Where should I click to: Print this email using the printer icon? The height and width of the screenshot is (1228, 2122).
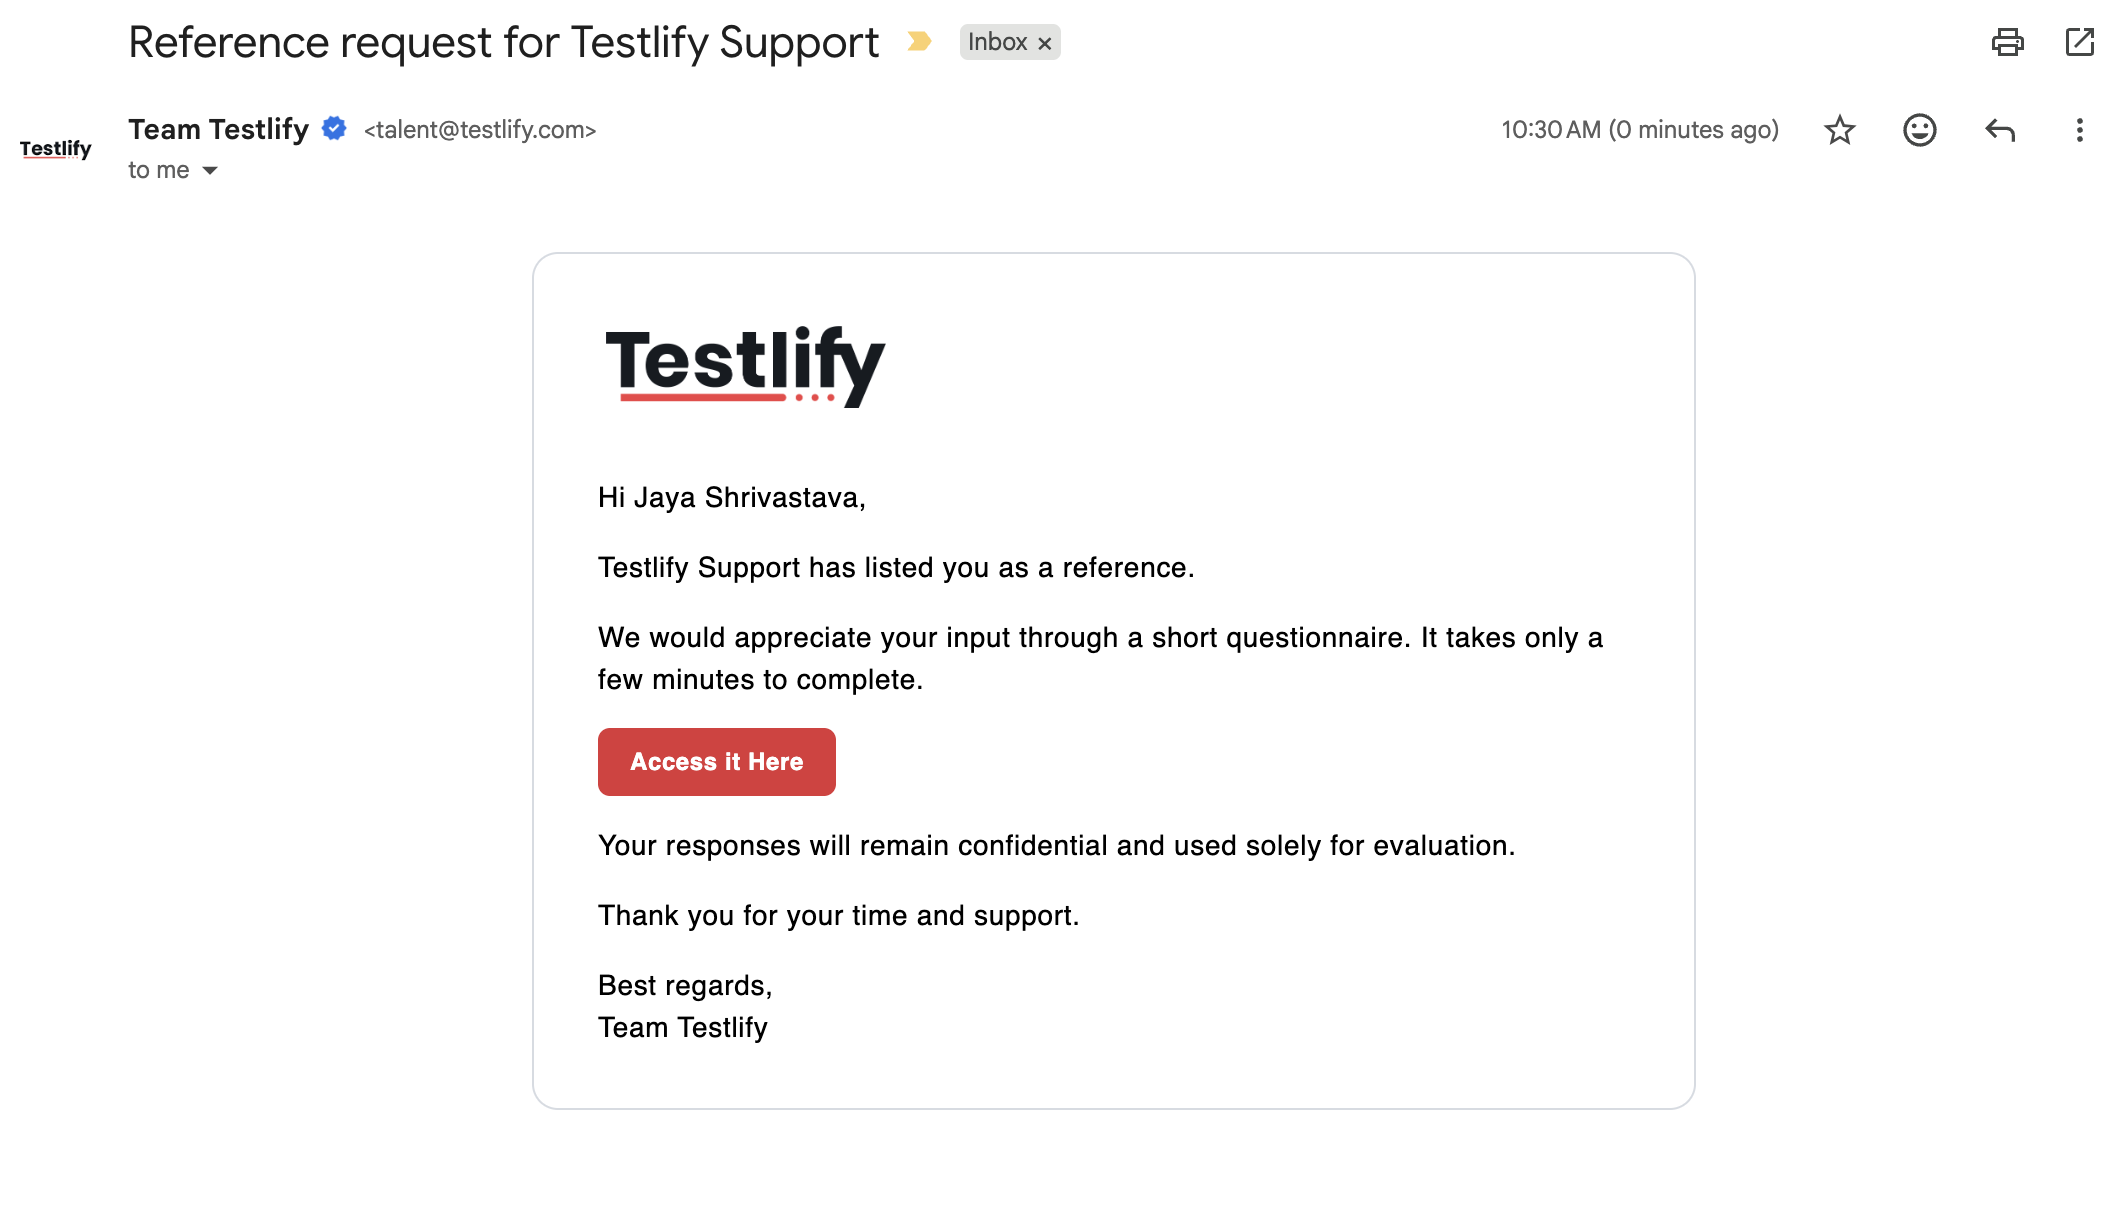tap(2007, 42)
